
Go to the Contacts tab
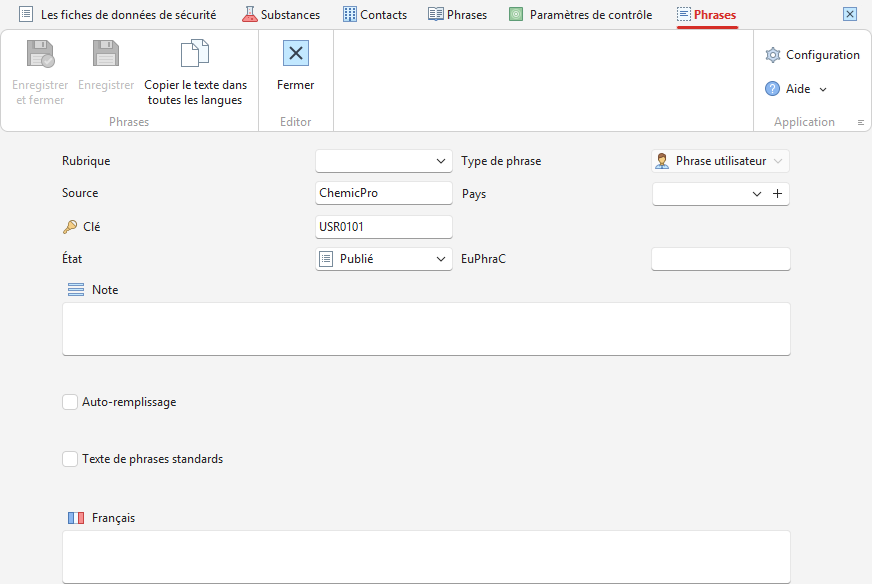click(x=375, y=14)
